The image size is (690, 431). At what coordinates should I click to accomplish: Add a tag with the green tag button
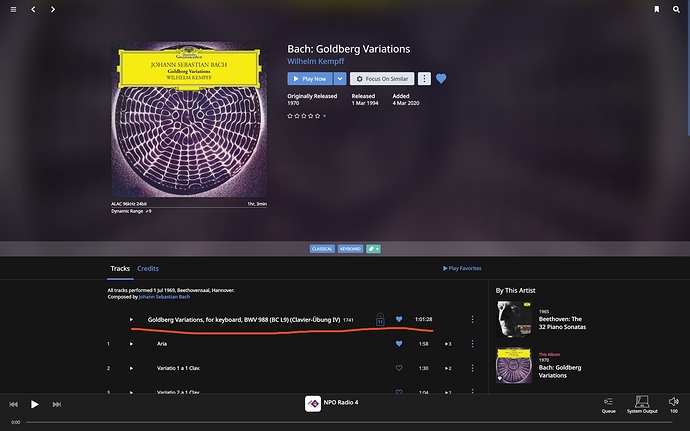(373, 249)
